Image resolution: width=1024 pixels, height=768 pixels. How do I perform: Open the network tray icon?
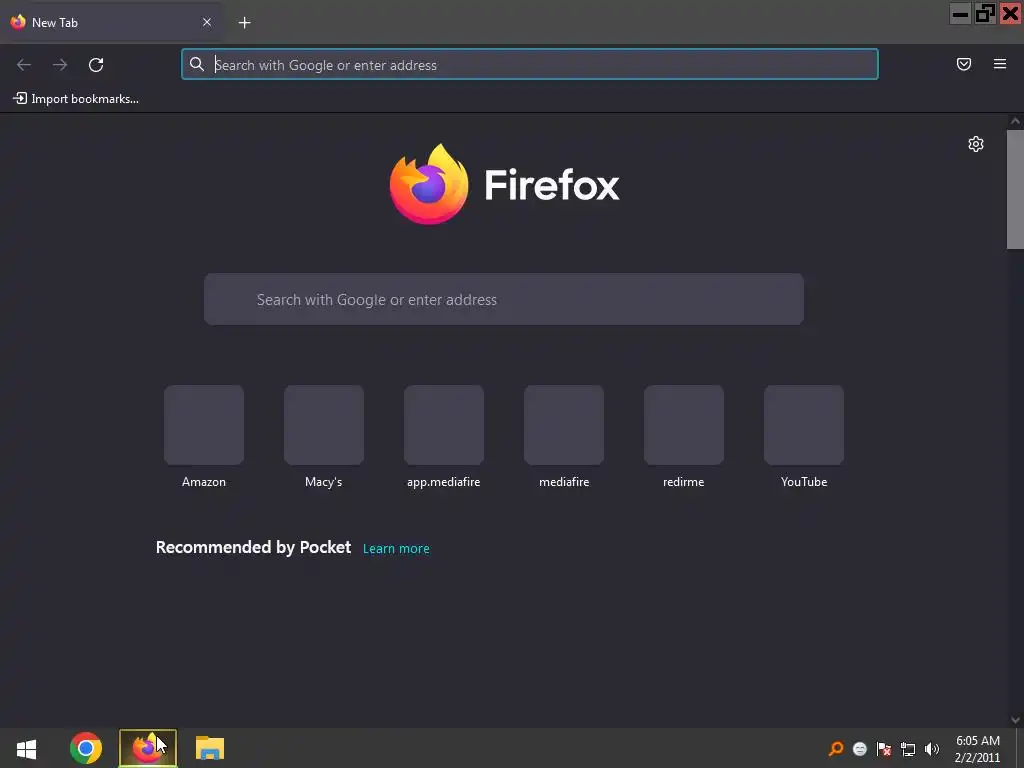point(908,749)
